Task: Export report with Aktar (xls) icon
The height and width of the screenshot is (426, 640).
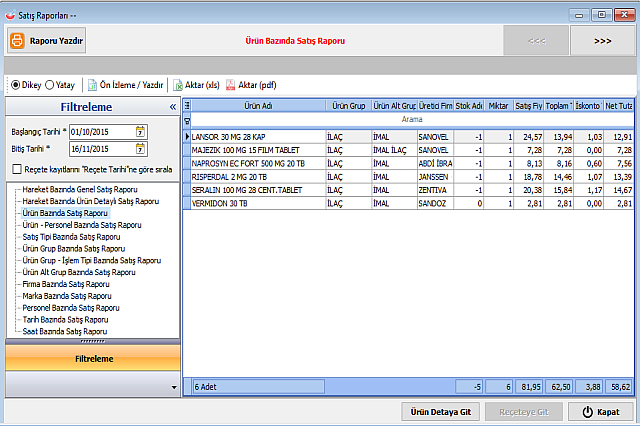Action: pos(179,85)
